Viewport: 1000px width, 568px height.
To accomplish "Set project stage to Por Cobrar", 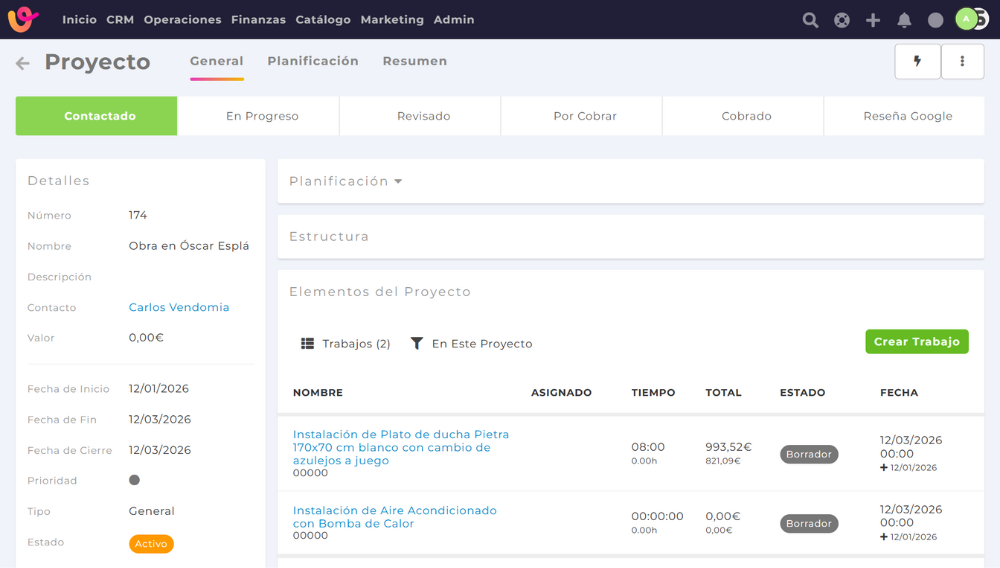I will point(585,116).
